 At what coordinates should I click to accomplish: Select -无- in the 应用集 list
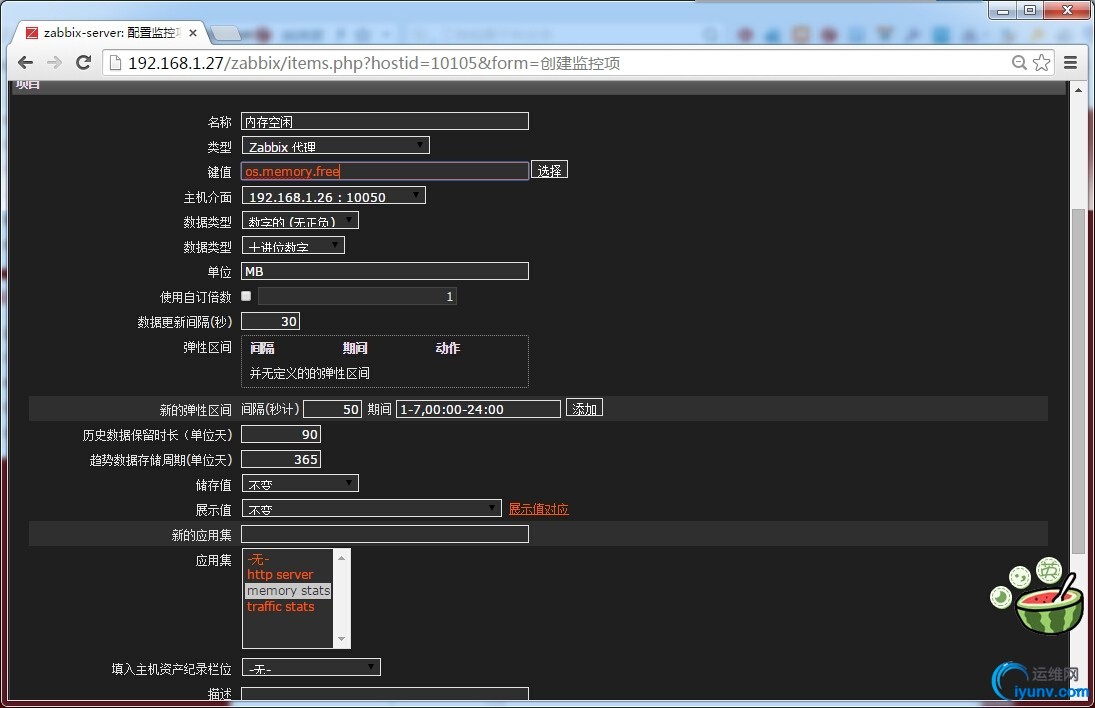coord(288,559)
